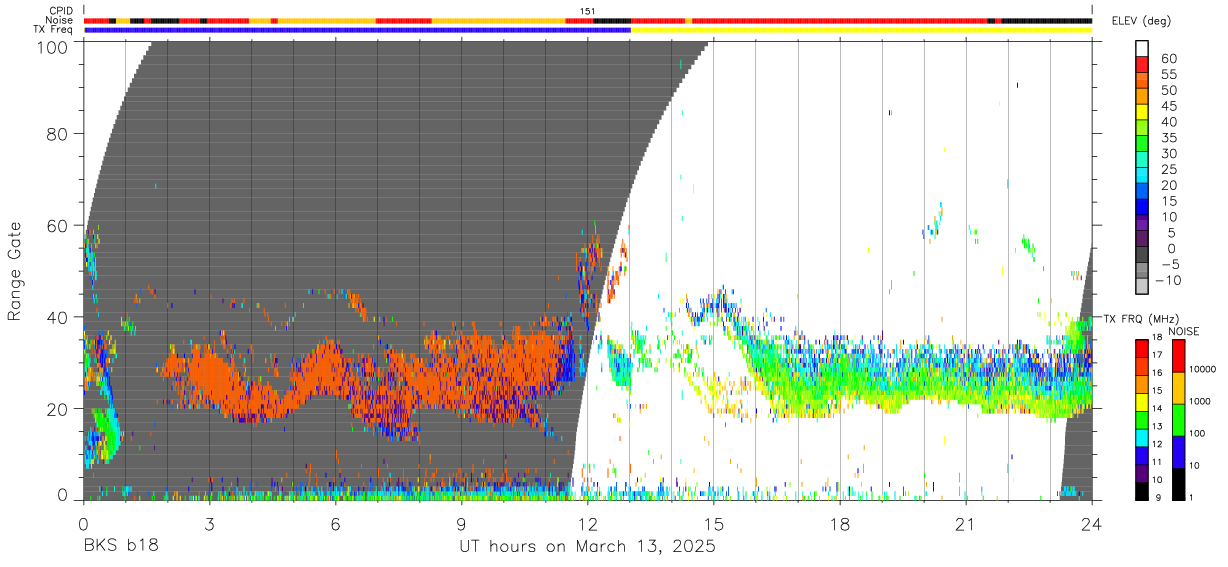Click the 'CPID' row label
The image size is (1228, 567).
(61, 12)
